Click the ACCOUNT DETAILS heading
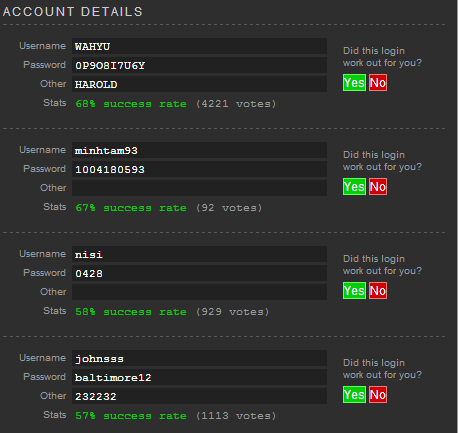Viewport: 458px width, 433px height. coord(73,12)
